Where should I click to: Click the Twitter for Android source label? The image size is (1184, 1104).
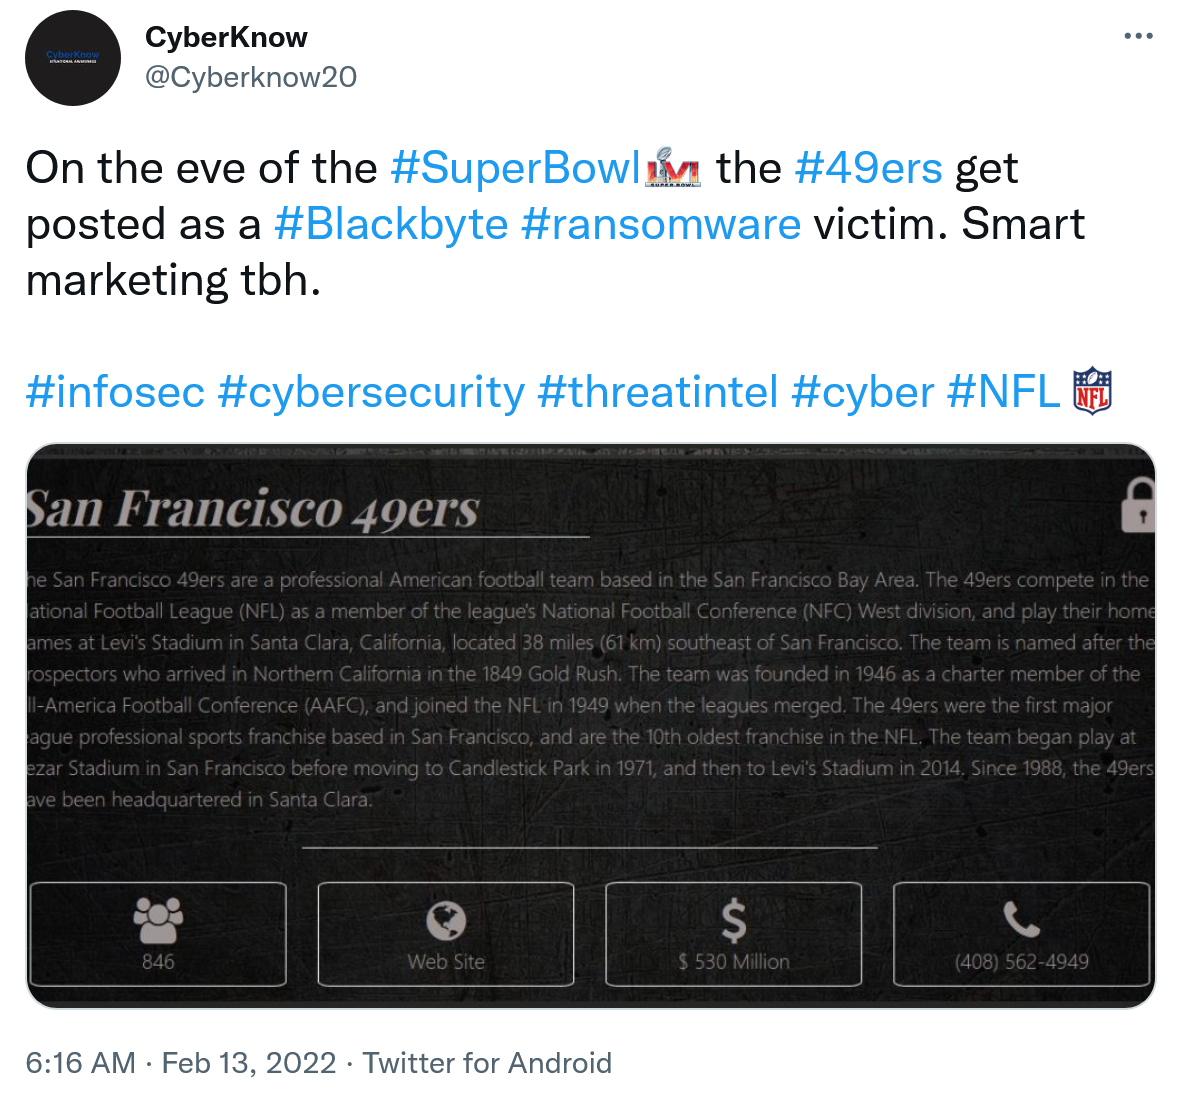(x=487, y=1062)
